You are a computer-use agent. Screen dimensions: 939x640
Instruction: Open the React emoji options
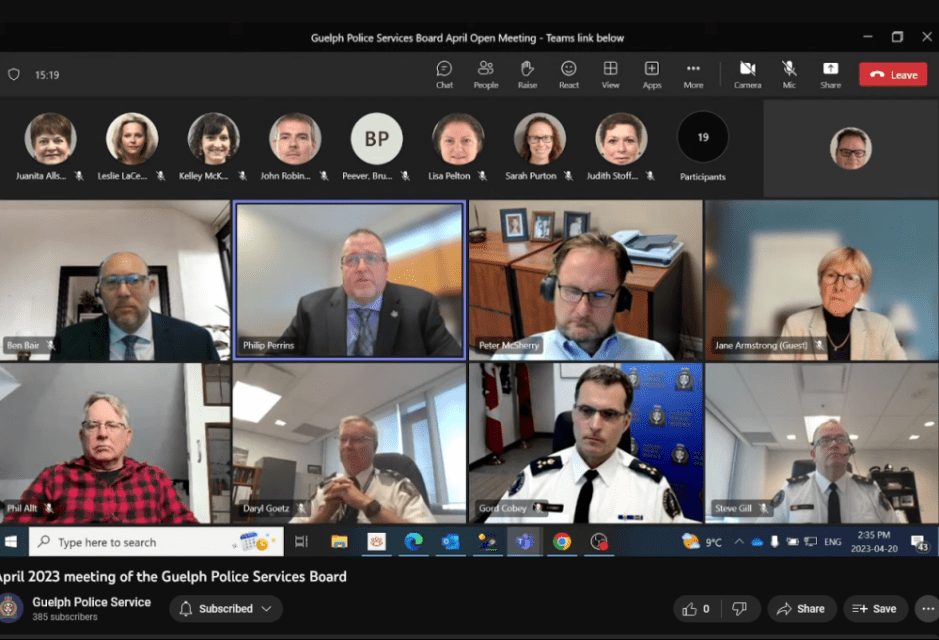click(x=569, y=74)
